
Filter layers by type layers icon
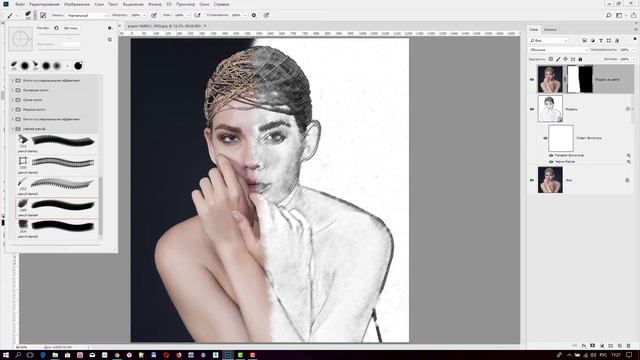(601, 40)
